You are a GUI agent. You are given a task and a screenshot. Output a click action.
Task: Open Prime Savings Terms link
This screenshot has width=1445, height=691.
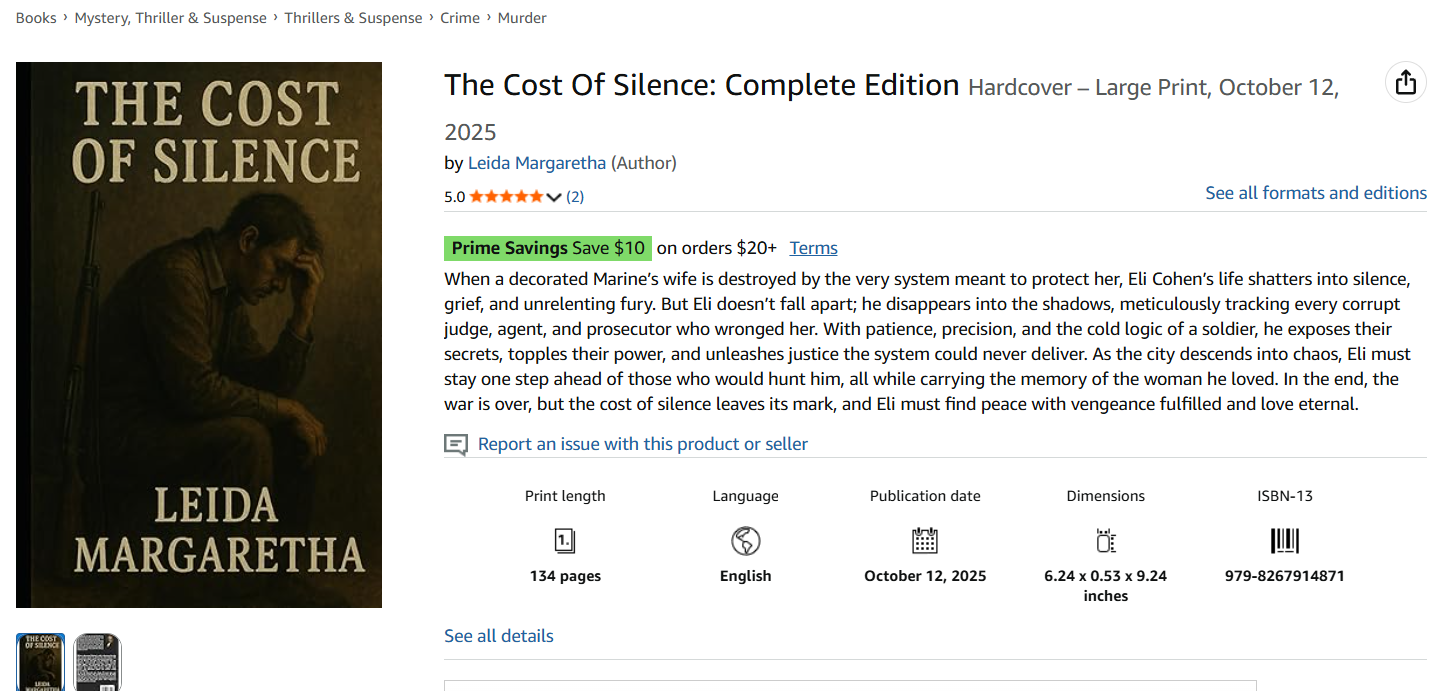[814, 248]
